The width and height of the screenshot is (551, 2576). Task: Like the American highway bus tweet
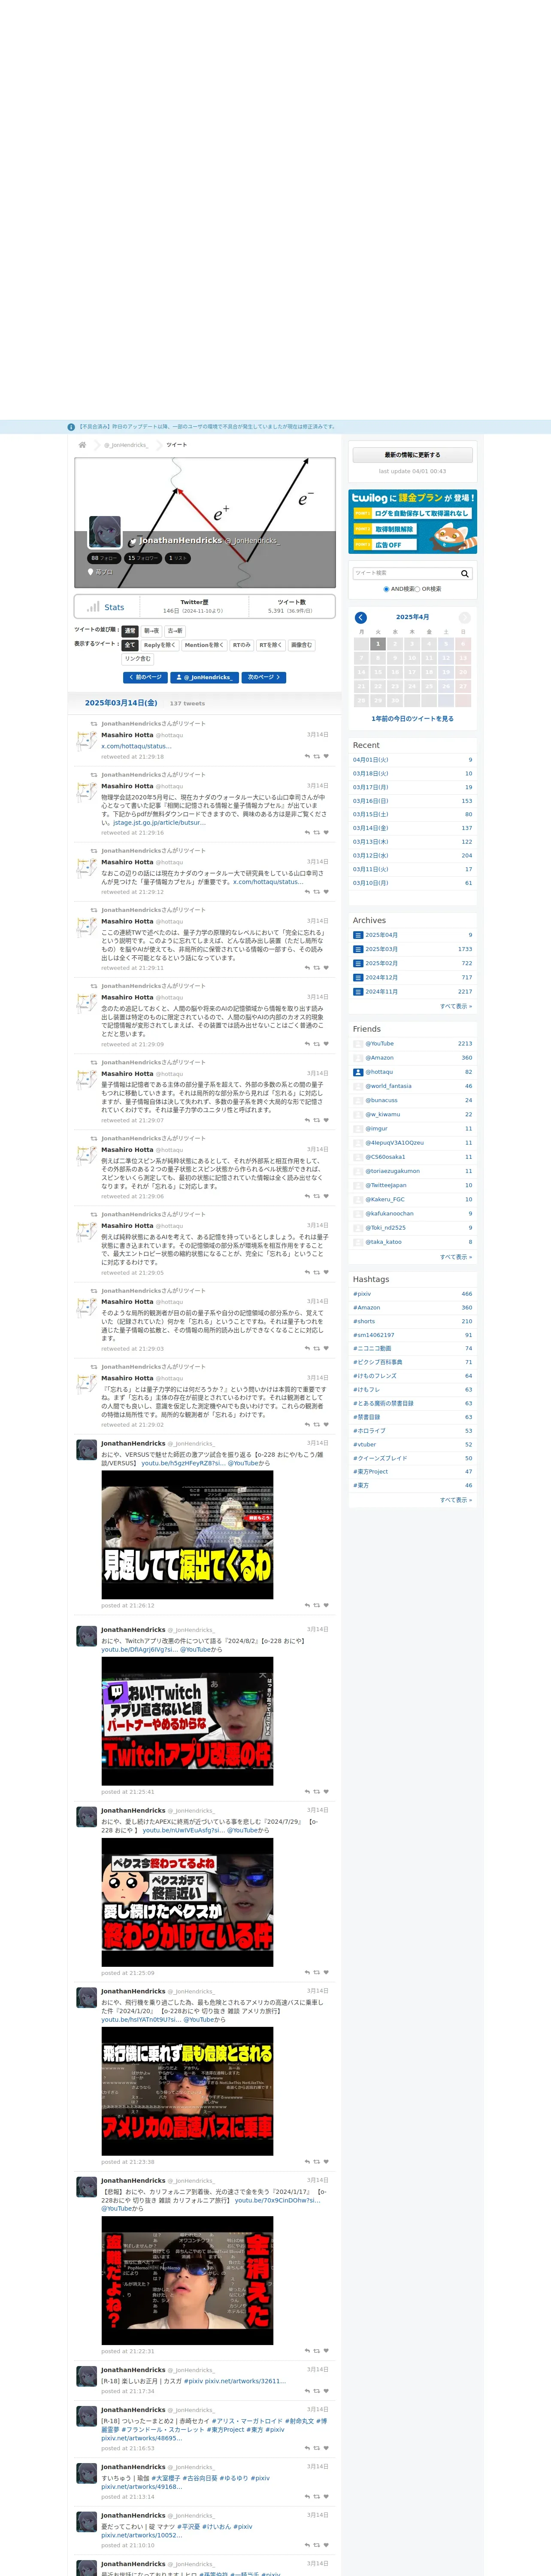coord(326,2162)
